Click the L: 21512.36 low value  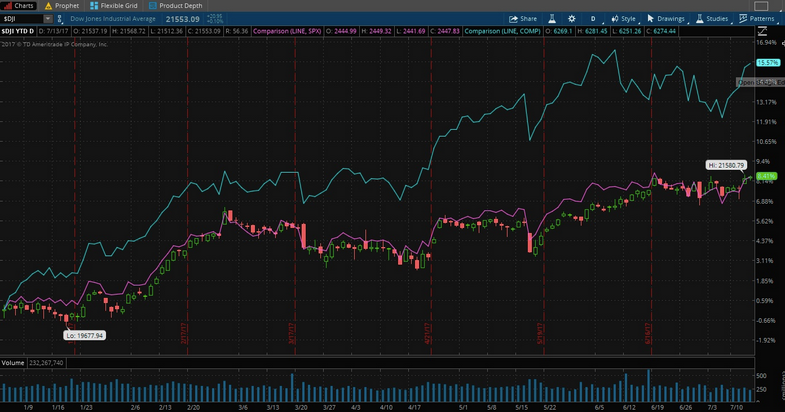pyautogui.click(x=167, y=31)
